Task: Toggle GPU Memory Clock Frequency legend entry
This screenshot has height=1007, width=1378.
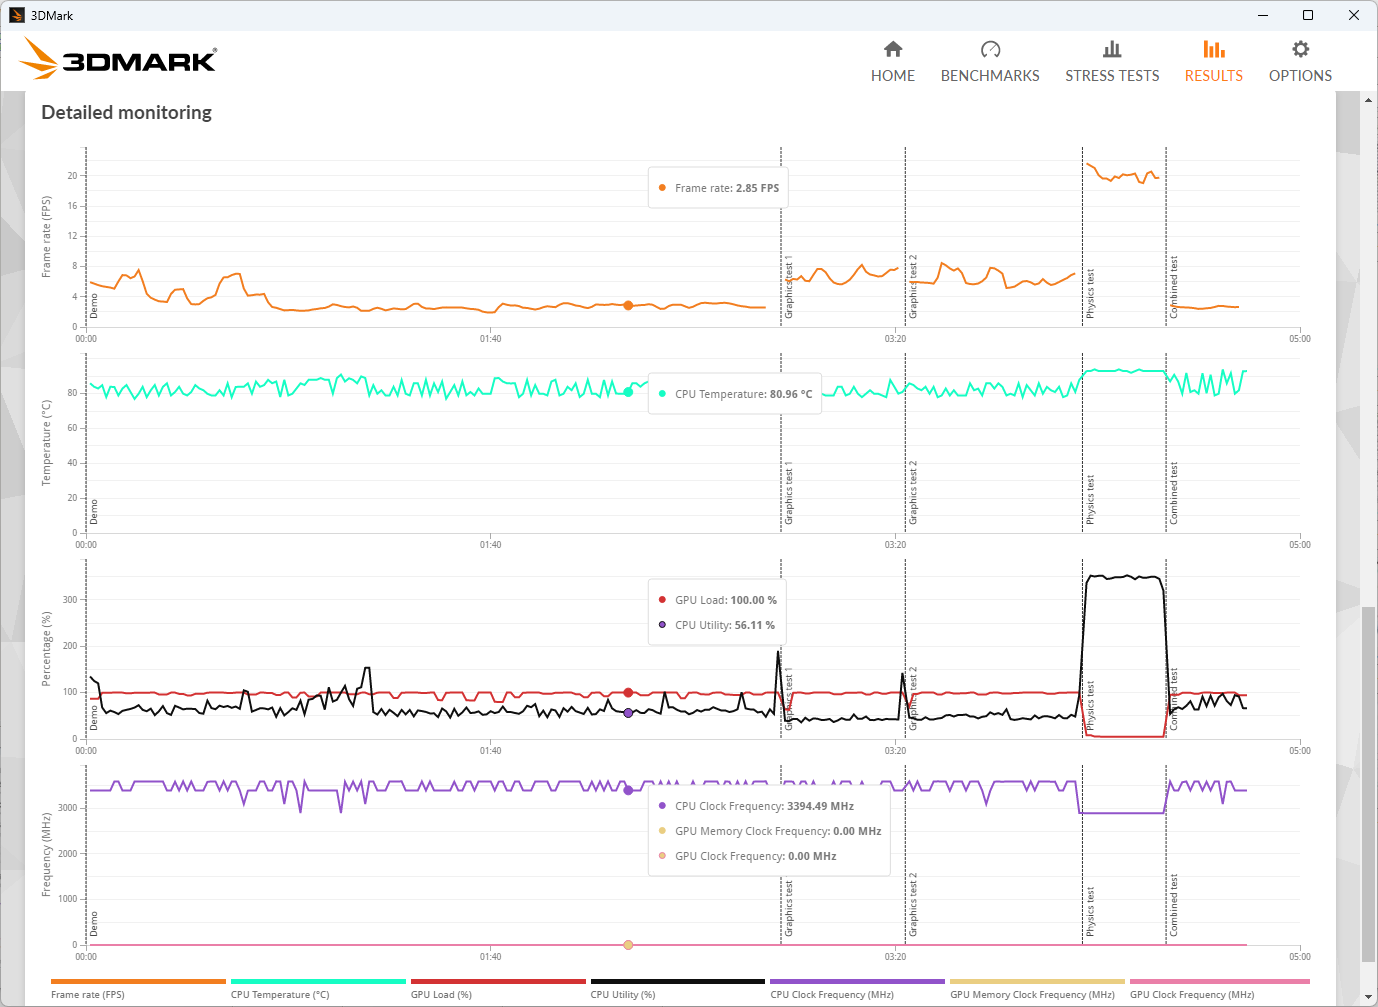Action: pos(1032,994)
